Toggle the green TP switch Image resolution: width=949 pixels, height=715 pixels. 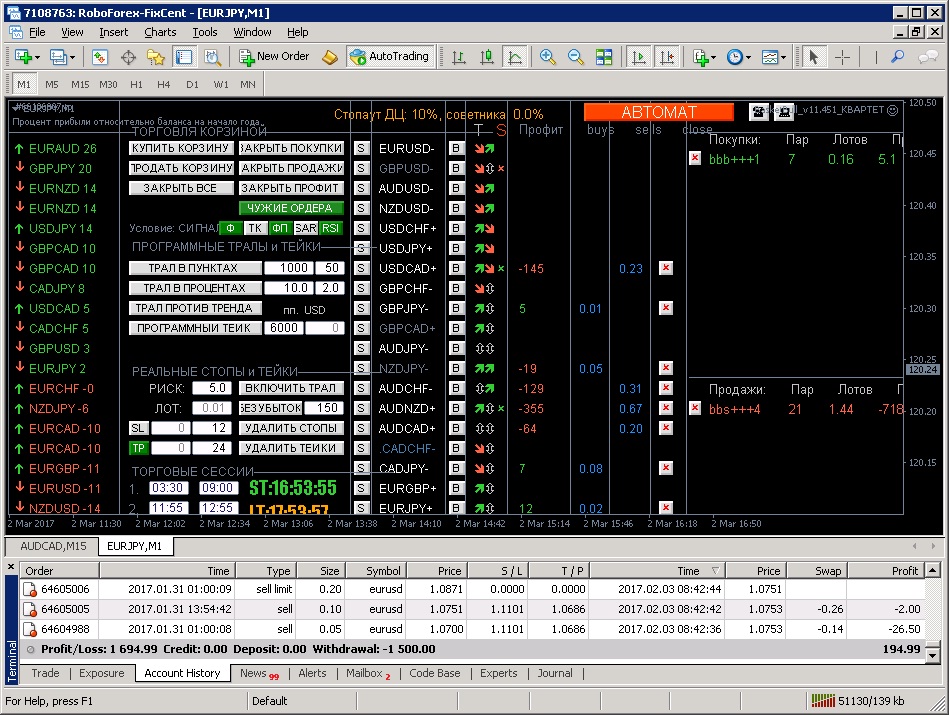139,448
